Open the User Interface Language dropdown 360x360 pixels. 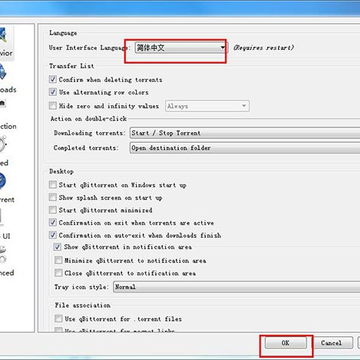click(x=180, y=48)
